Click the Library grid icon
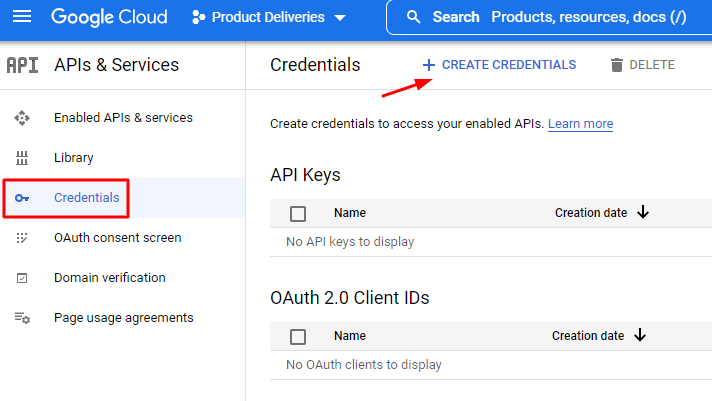 click(22, 158)
